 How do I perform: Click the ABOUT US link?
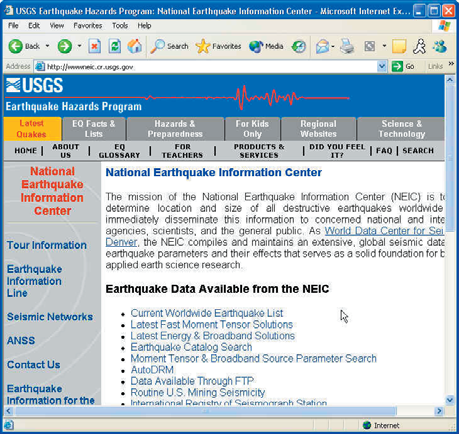coord(66,151)
